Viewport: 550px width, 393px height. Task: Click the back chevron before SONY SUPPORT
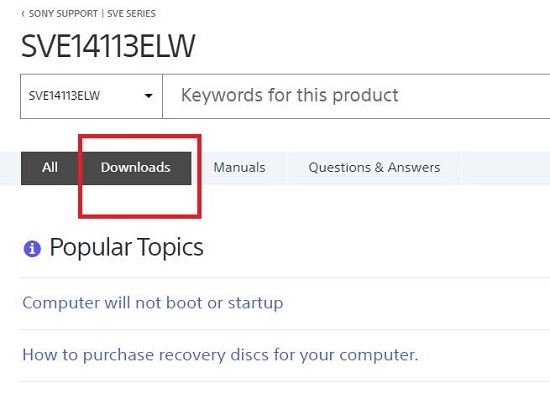23,14
